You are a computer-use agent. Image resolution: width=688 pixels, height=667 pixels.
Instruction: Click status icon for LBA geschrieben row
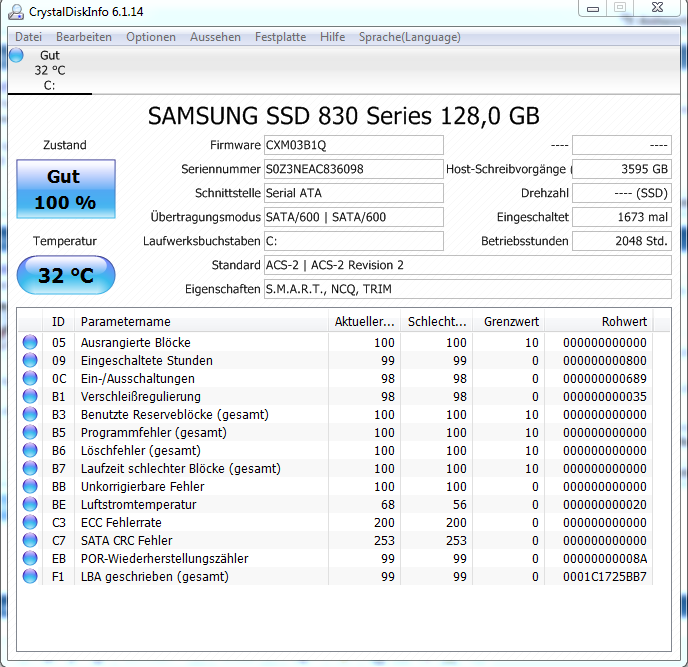[30, 576]
